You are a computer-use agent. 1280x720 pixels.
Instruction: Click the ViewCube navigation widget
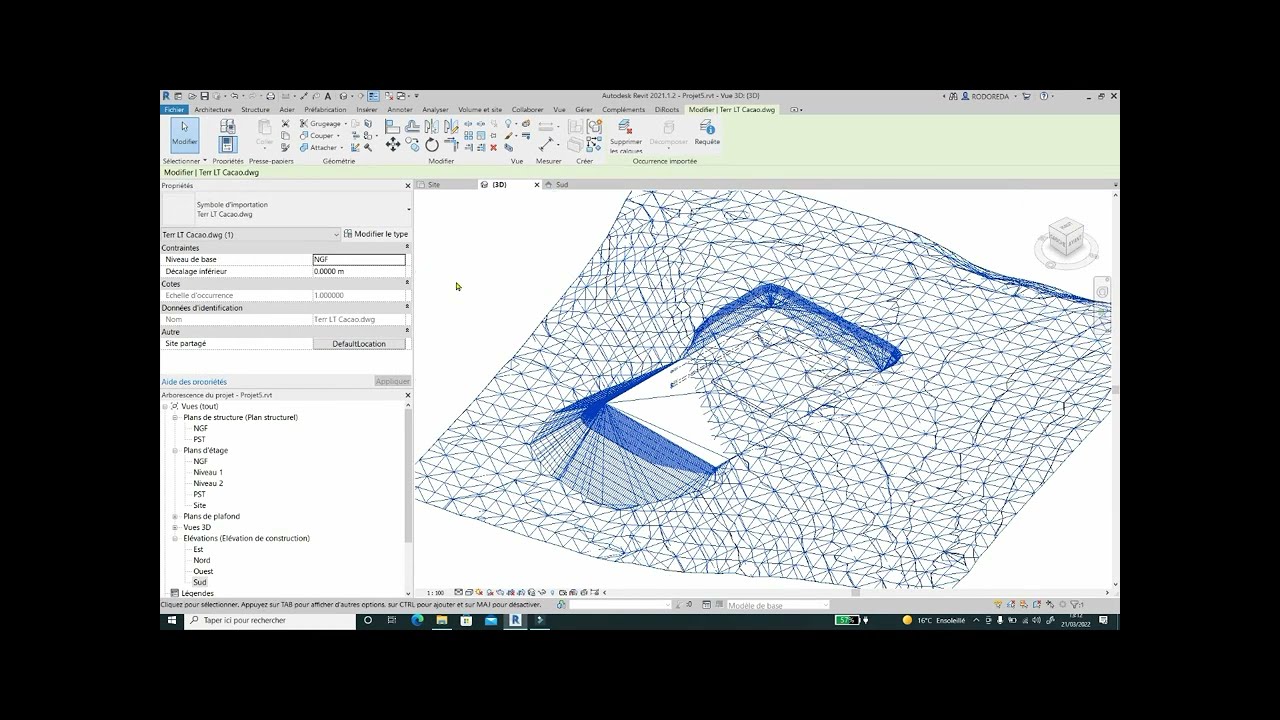point(1065,240)
